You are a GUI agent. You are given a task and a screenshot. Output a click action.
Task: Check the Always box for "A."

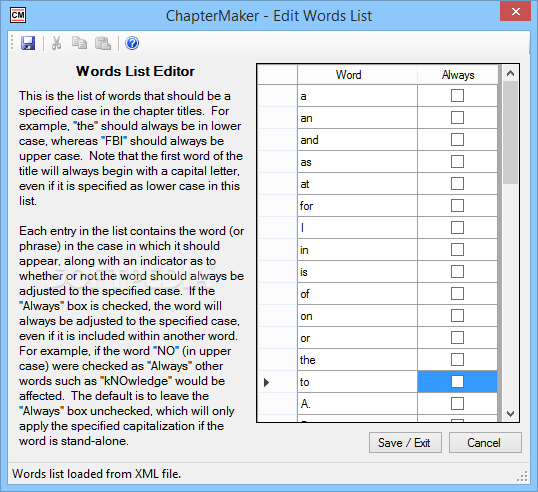click(x=457, y=403)
